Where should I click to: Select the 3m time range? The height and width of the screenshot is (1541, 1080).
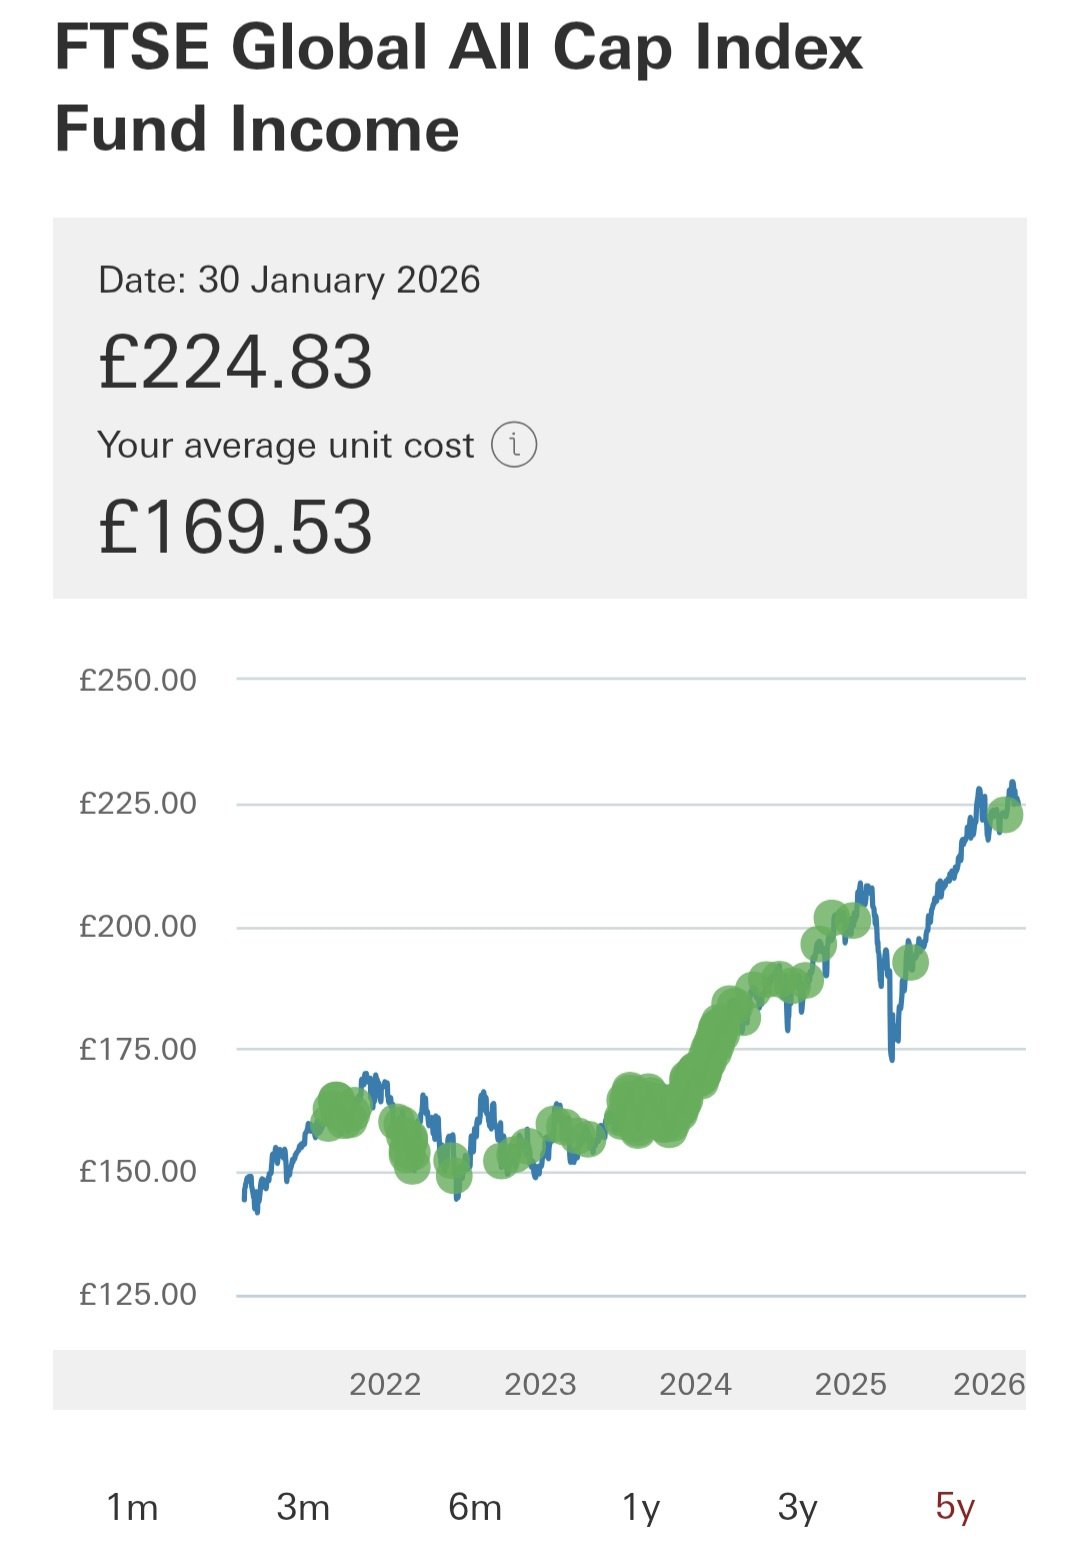(303, 1506)
